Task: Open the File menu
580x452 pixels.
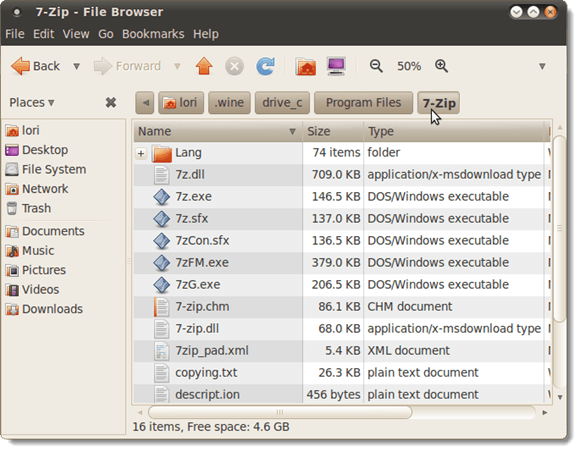Action: point(15,34)
